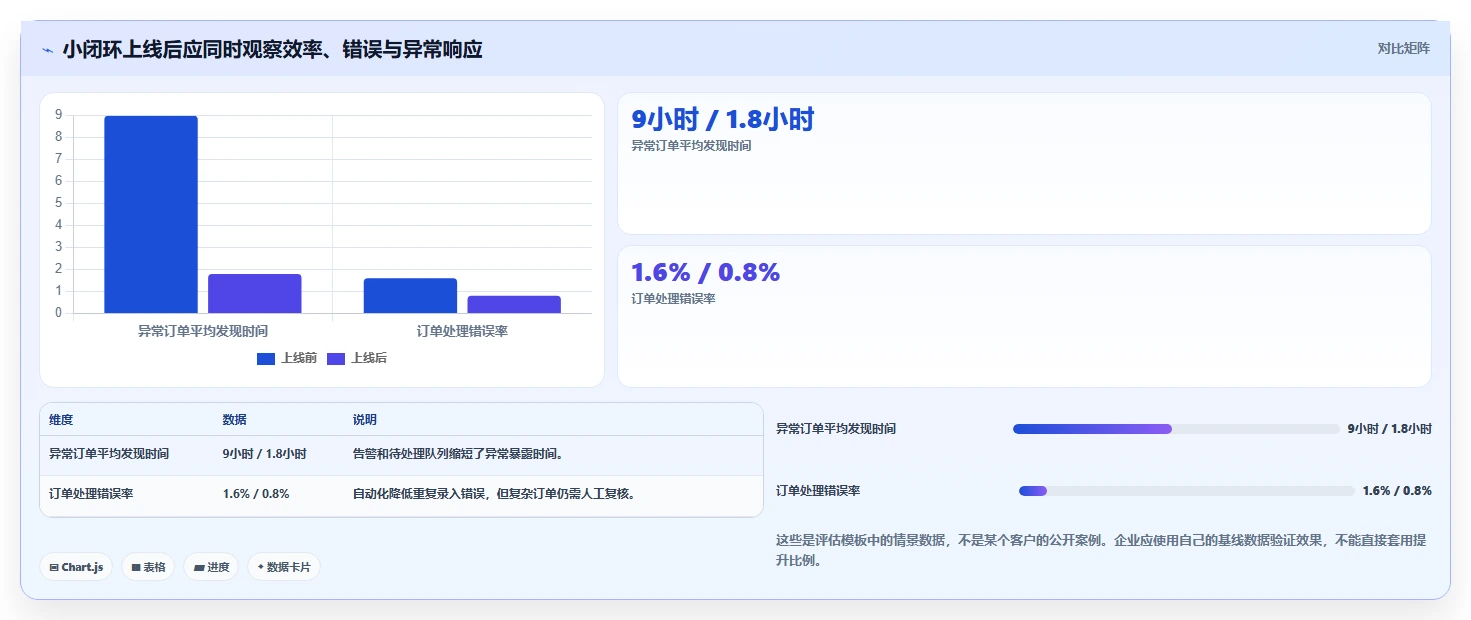Click the 上线前 legend label
This screenshot has width=1471, height=620.
(x=299, y=358)
